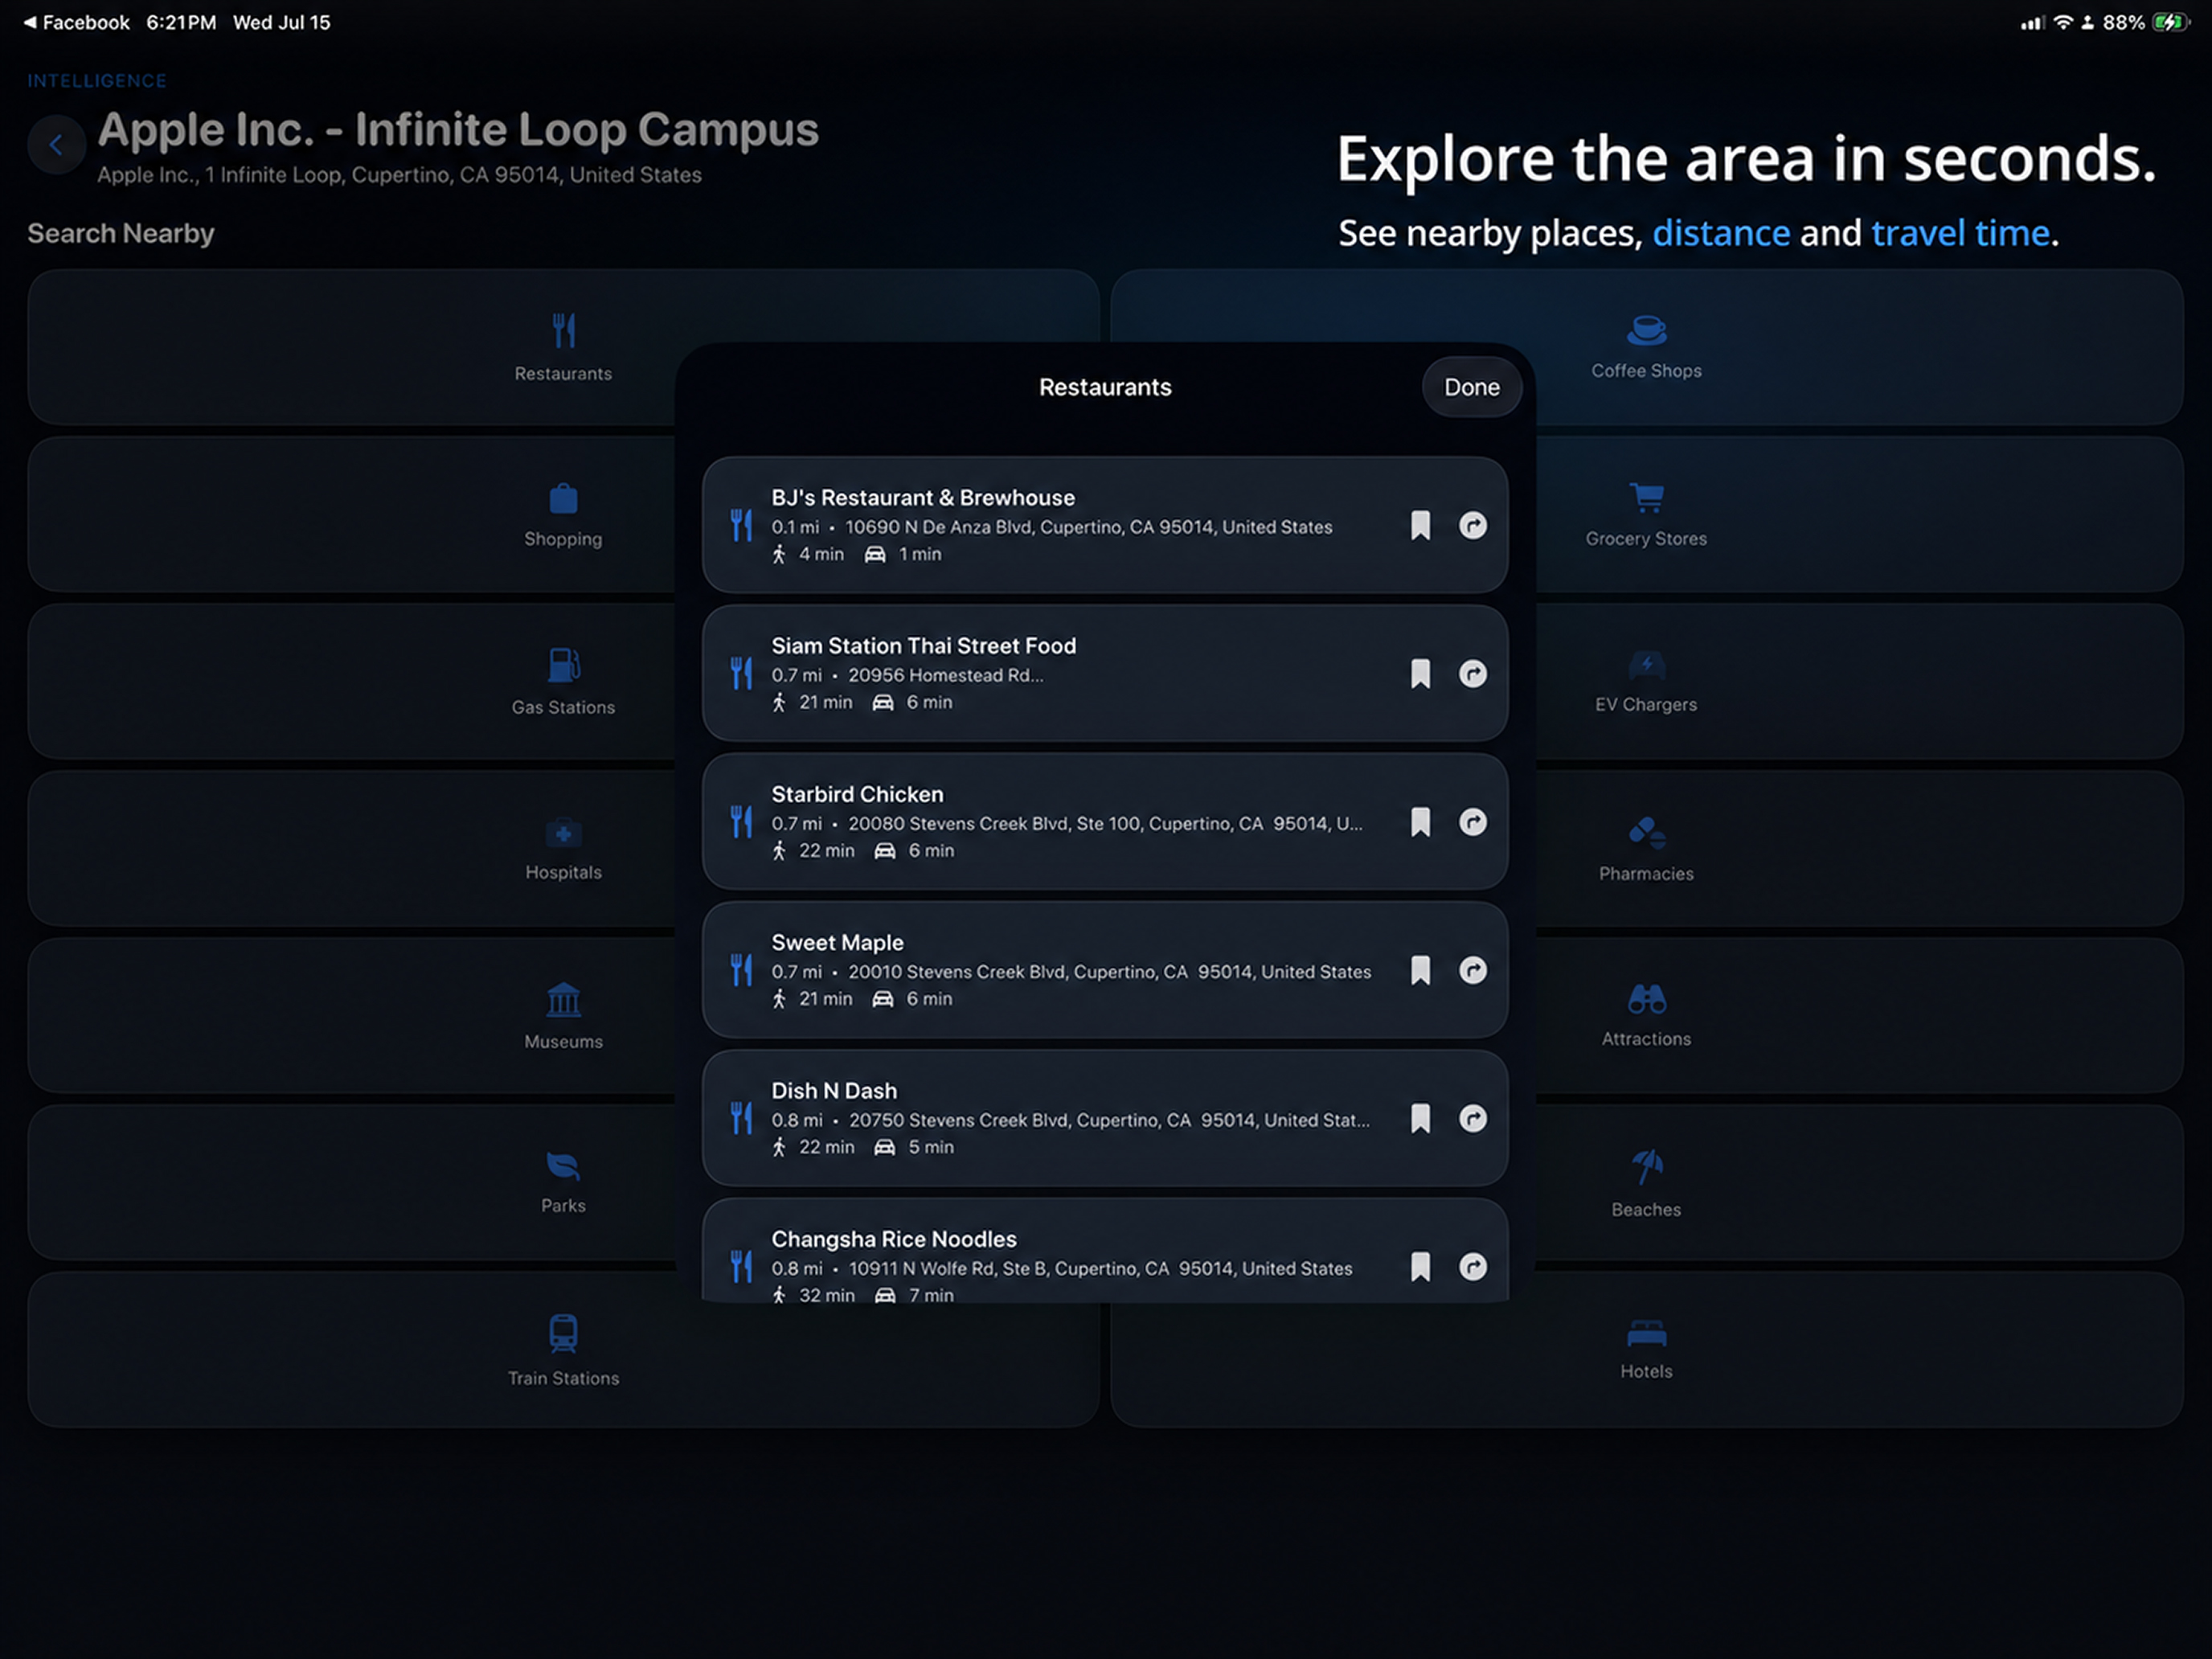2212x1659 pixels.
Task: Share Starbird Chicken entry
Action: click(1473, 821)
